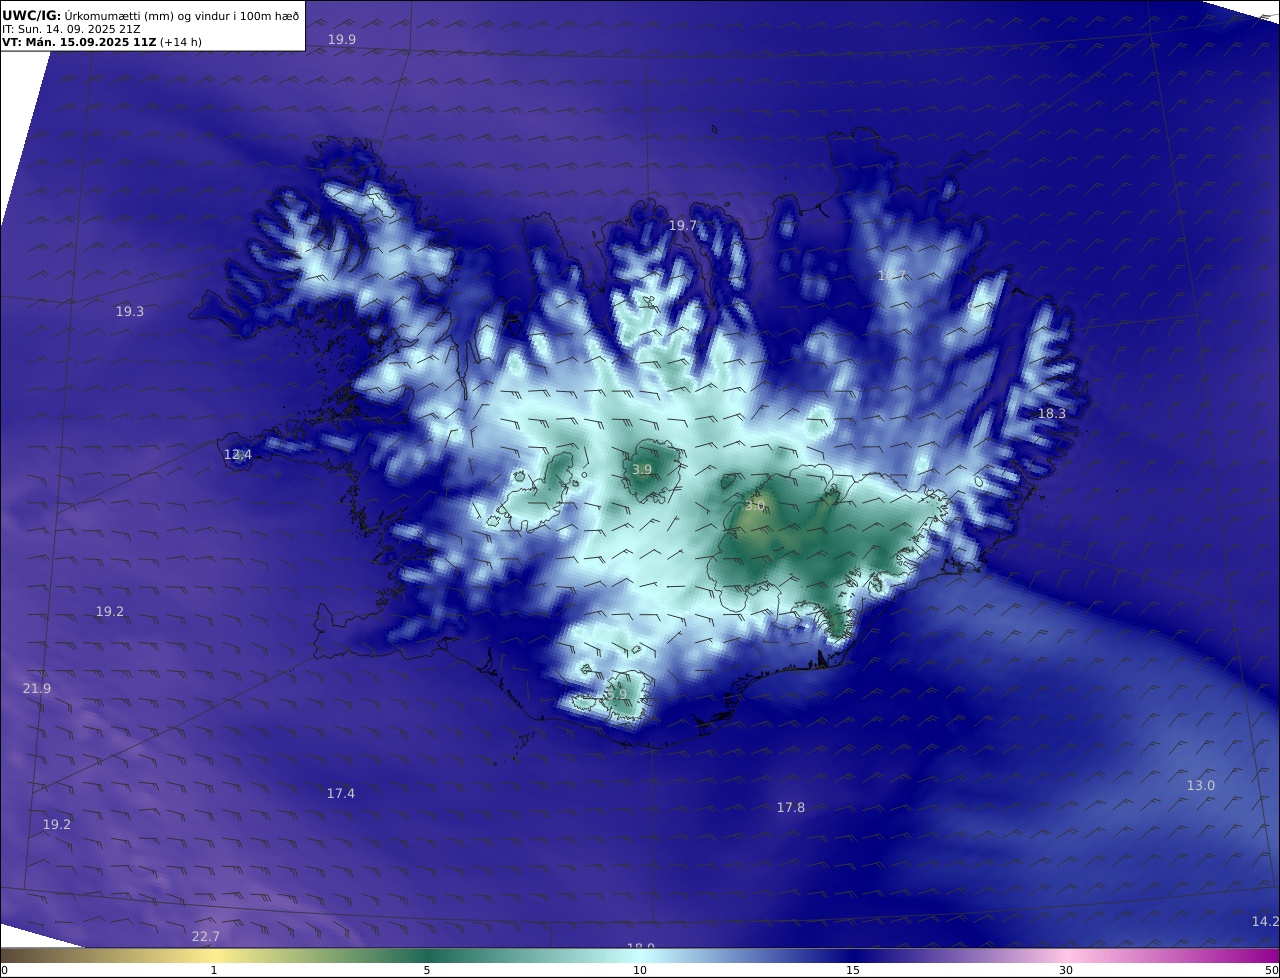Click the colorbar tick label 5
Viewport: 1280px width, 978px height.
click(427, 970)
